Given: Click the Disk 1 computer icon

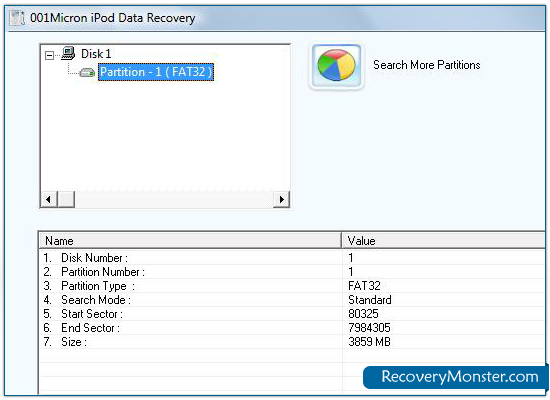Looking at the screenshot, I should pos(68,53).
